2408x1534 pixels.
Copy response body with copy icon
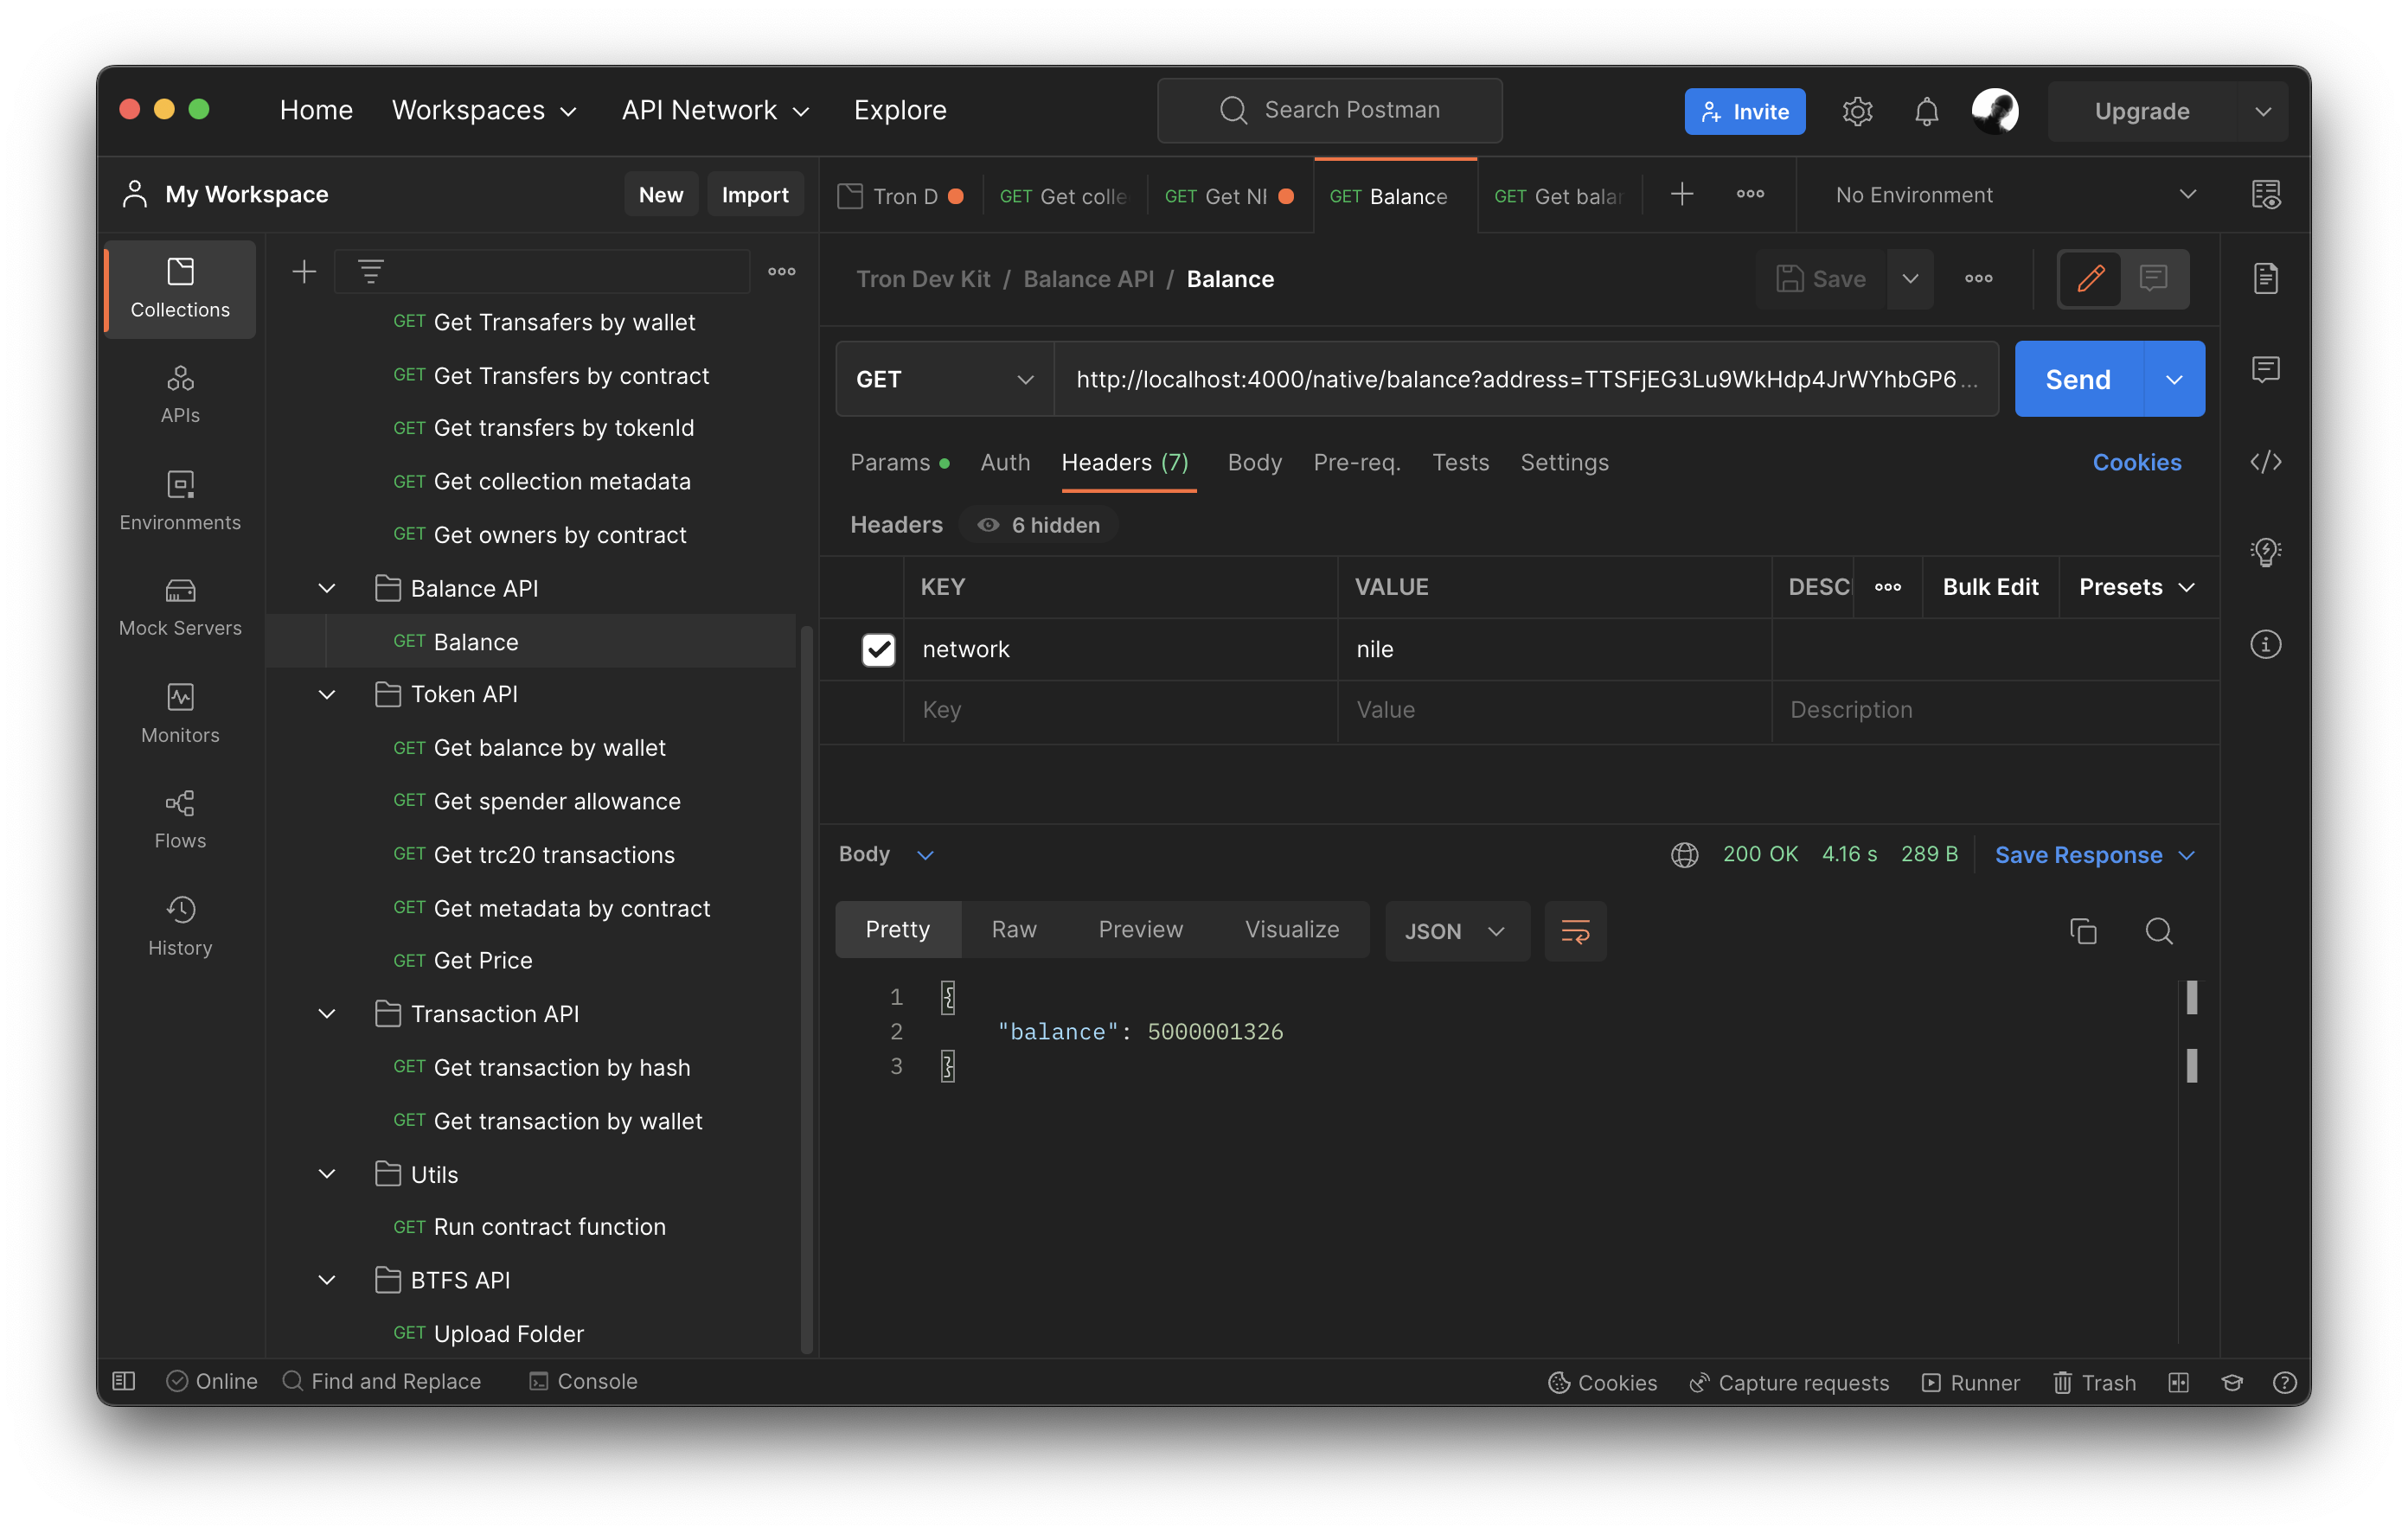click(2083, 931)
